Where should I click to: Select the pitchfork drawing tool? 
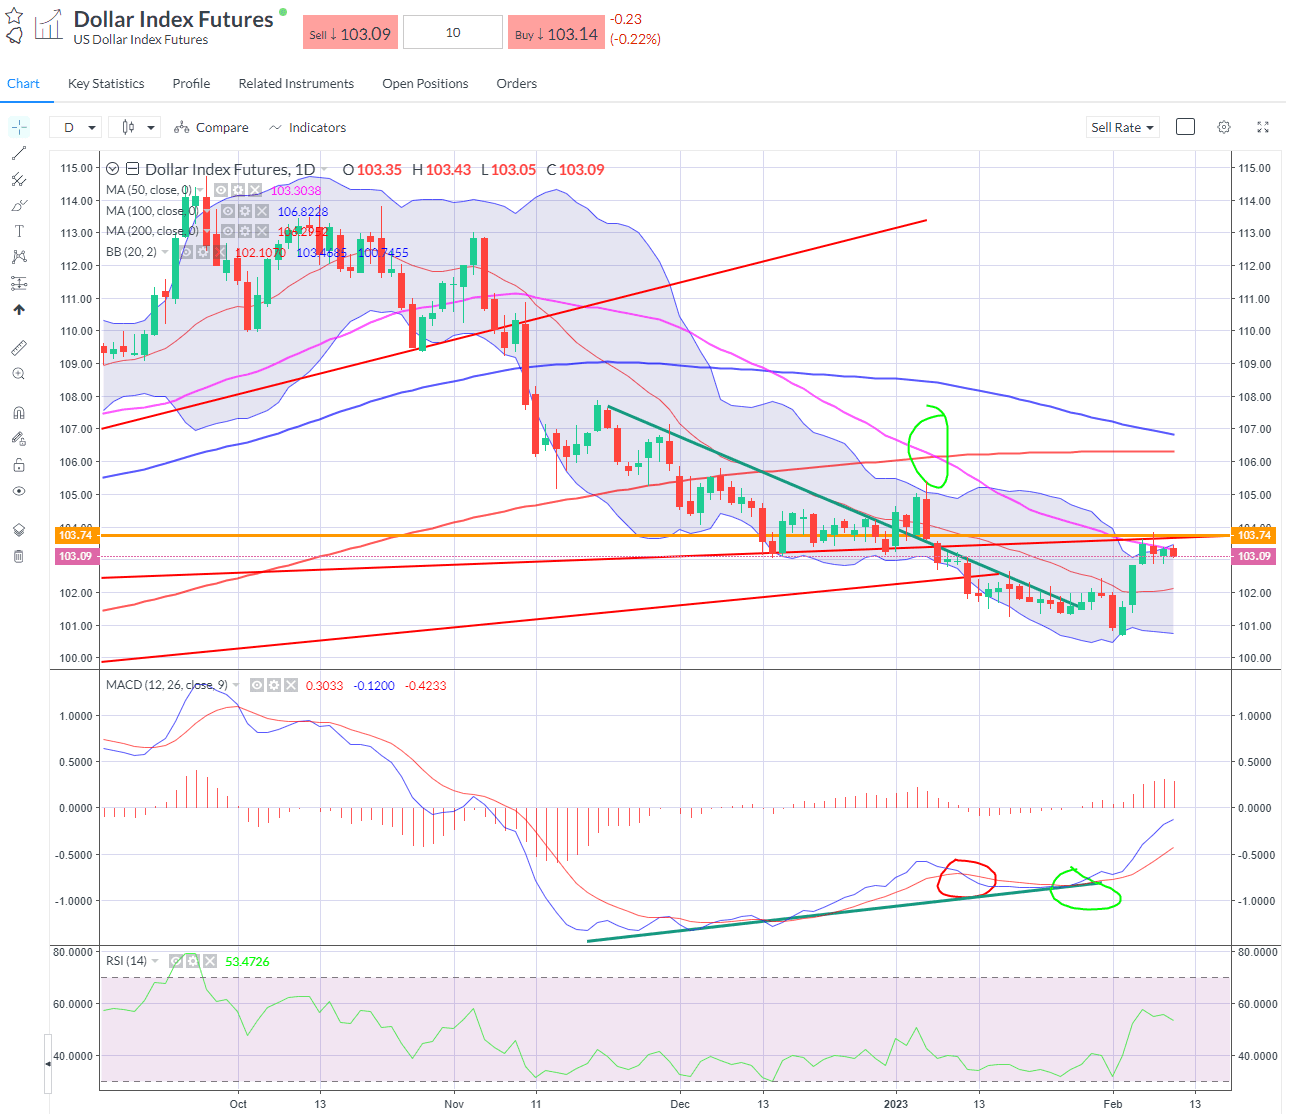19,179
